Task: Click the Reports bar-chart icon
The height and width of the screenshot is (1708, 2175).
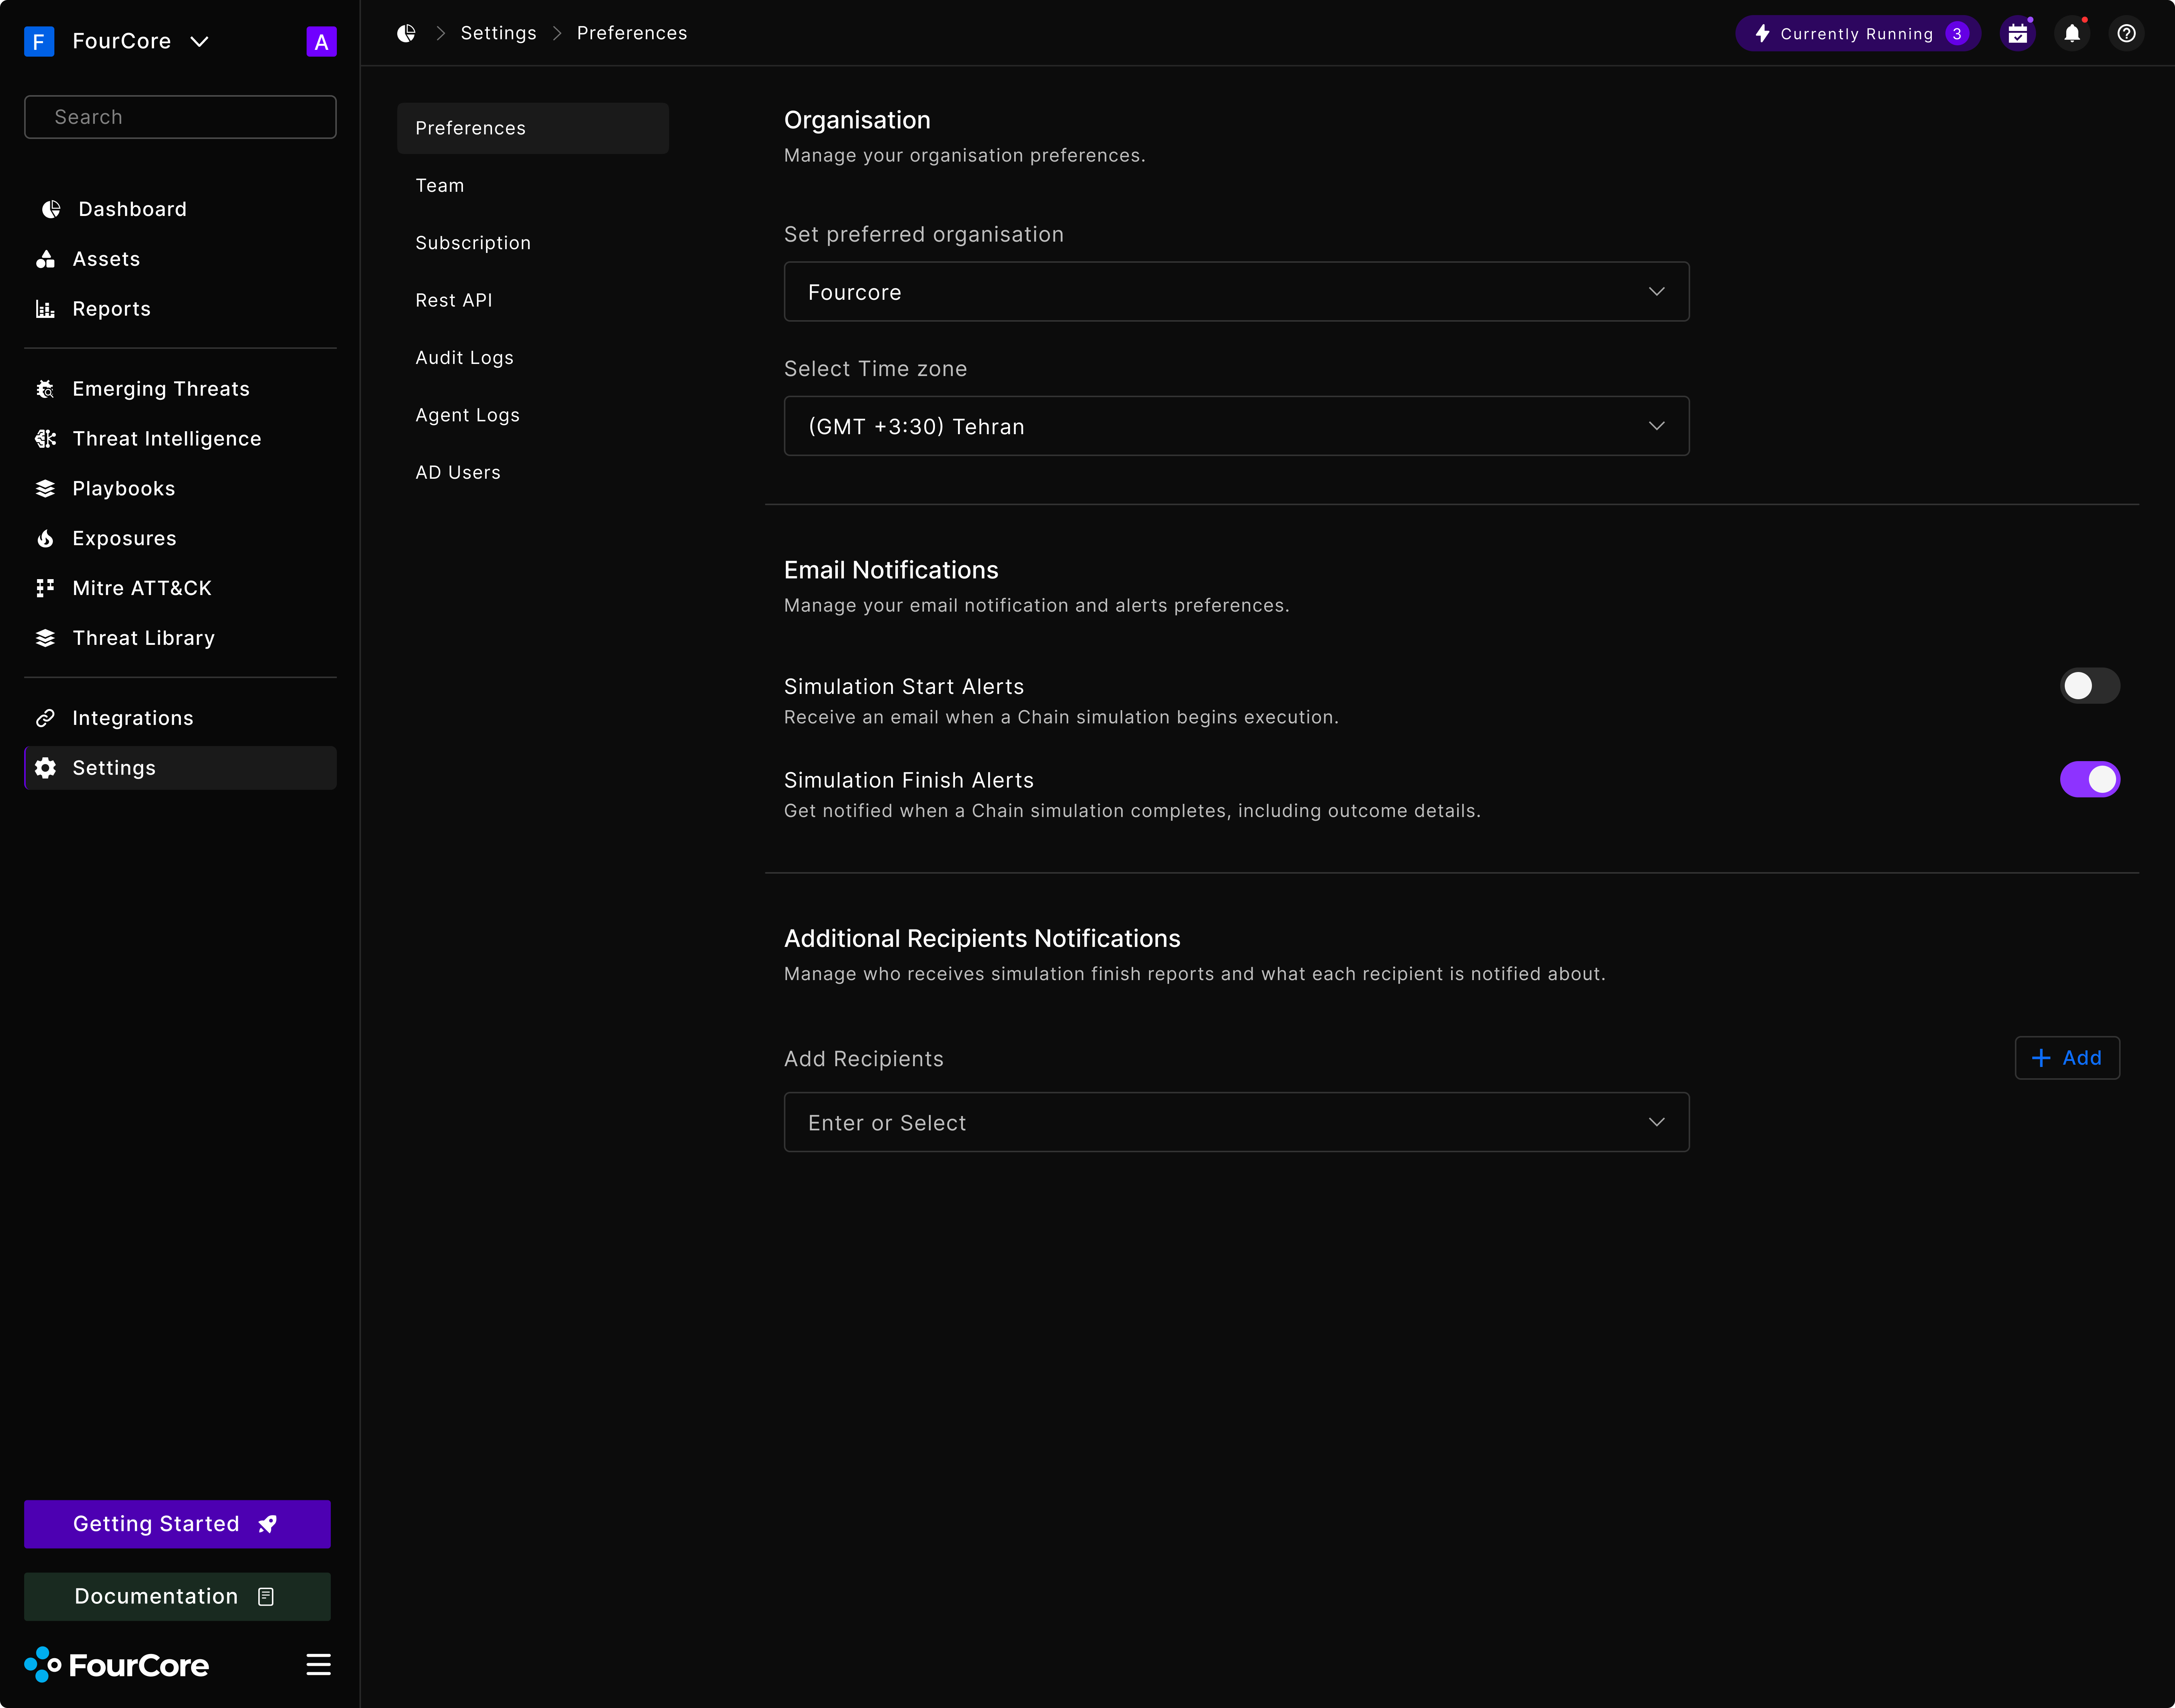Action: tap(45, 309)
